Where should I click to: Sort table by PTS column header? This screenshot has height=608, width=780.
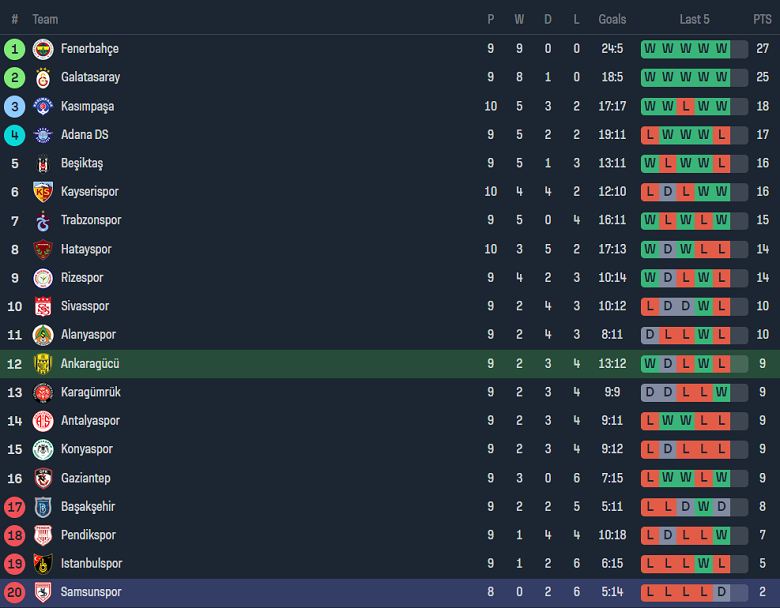tap(762, 19)
